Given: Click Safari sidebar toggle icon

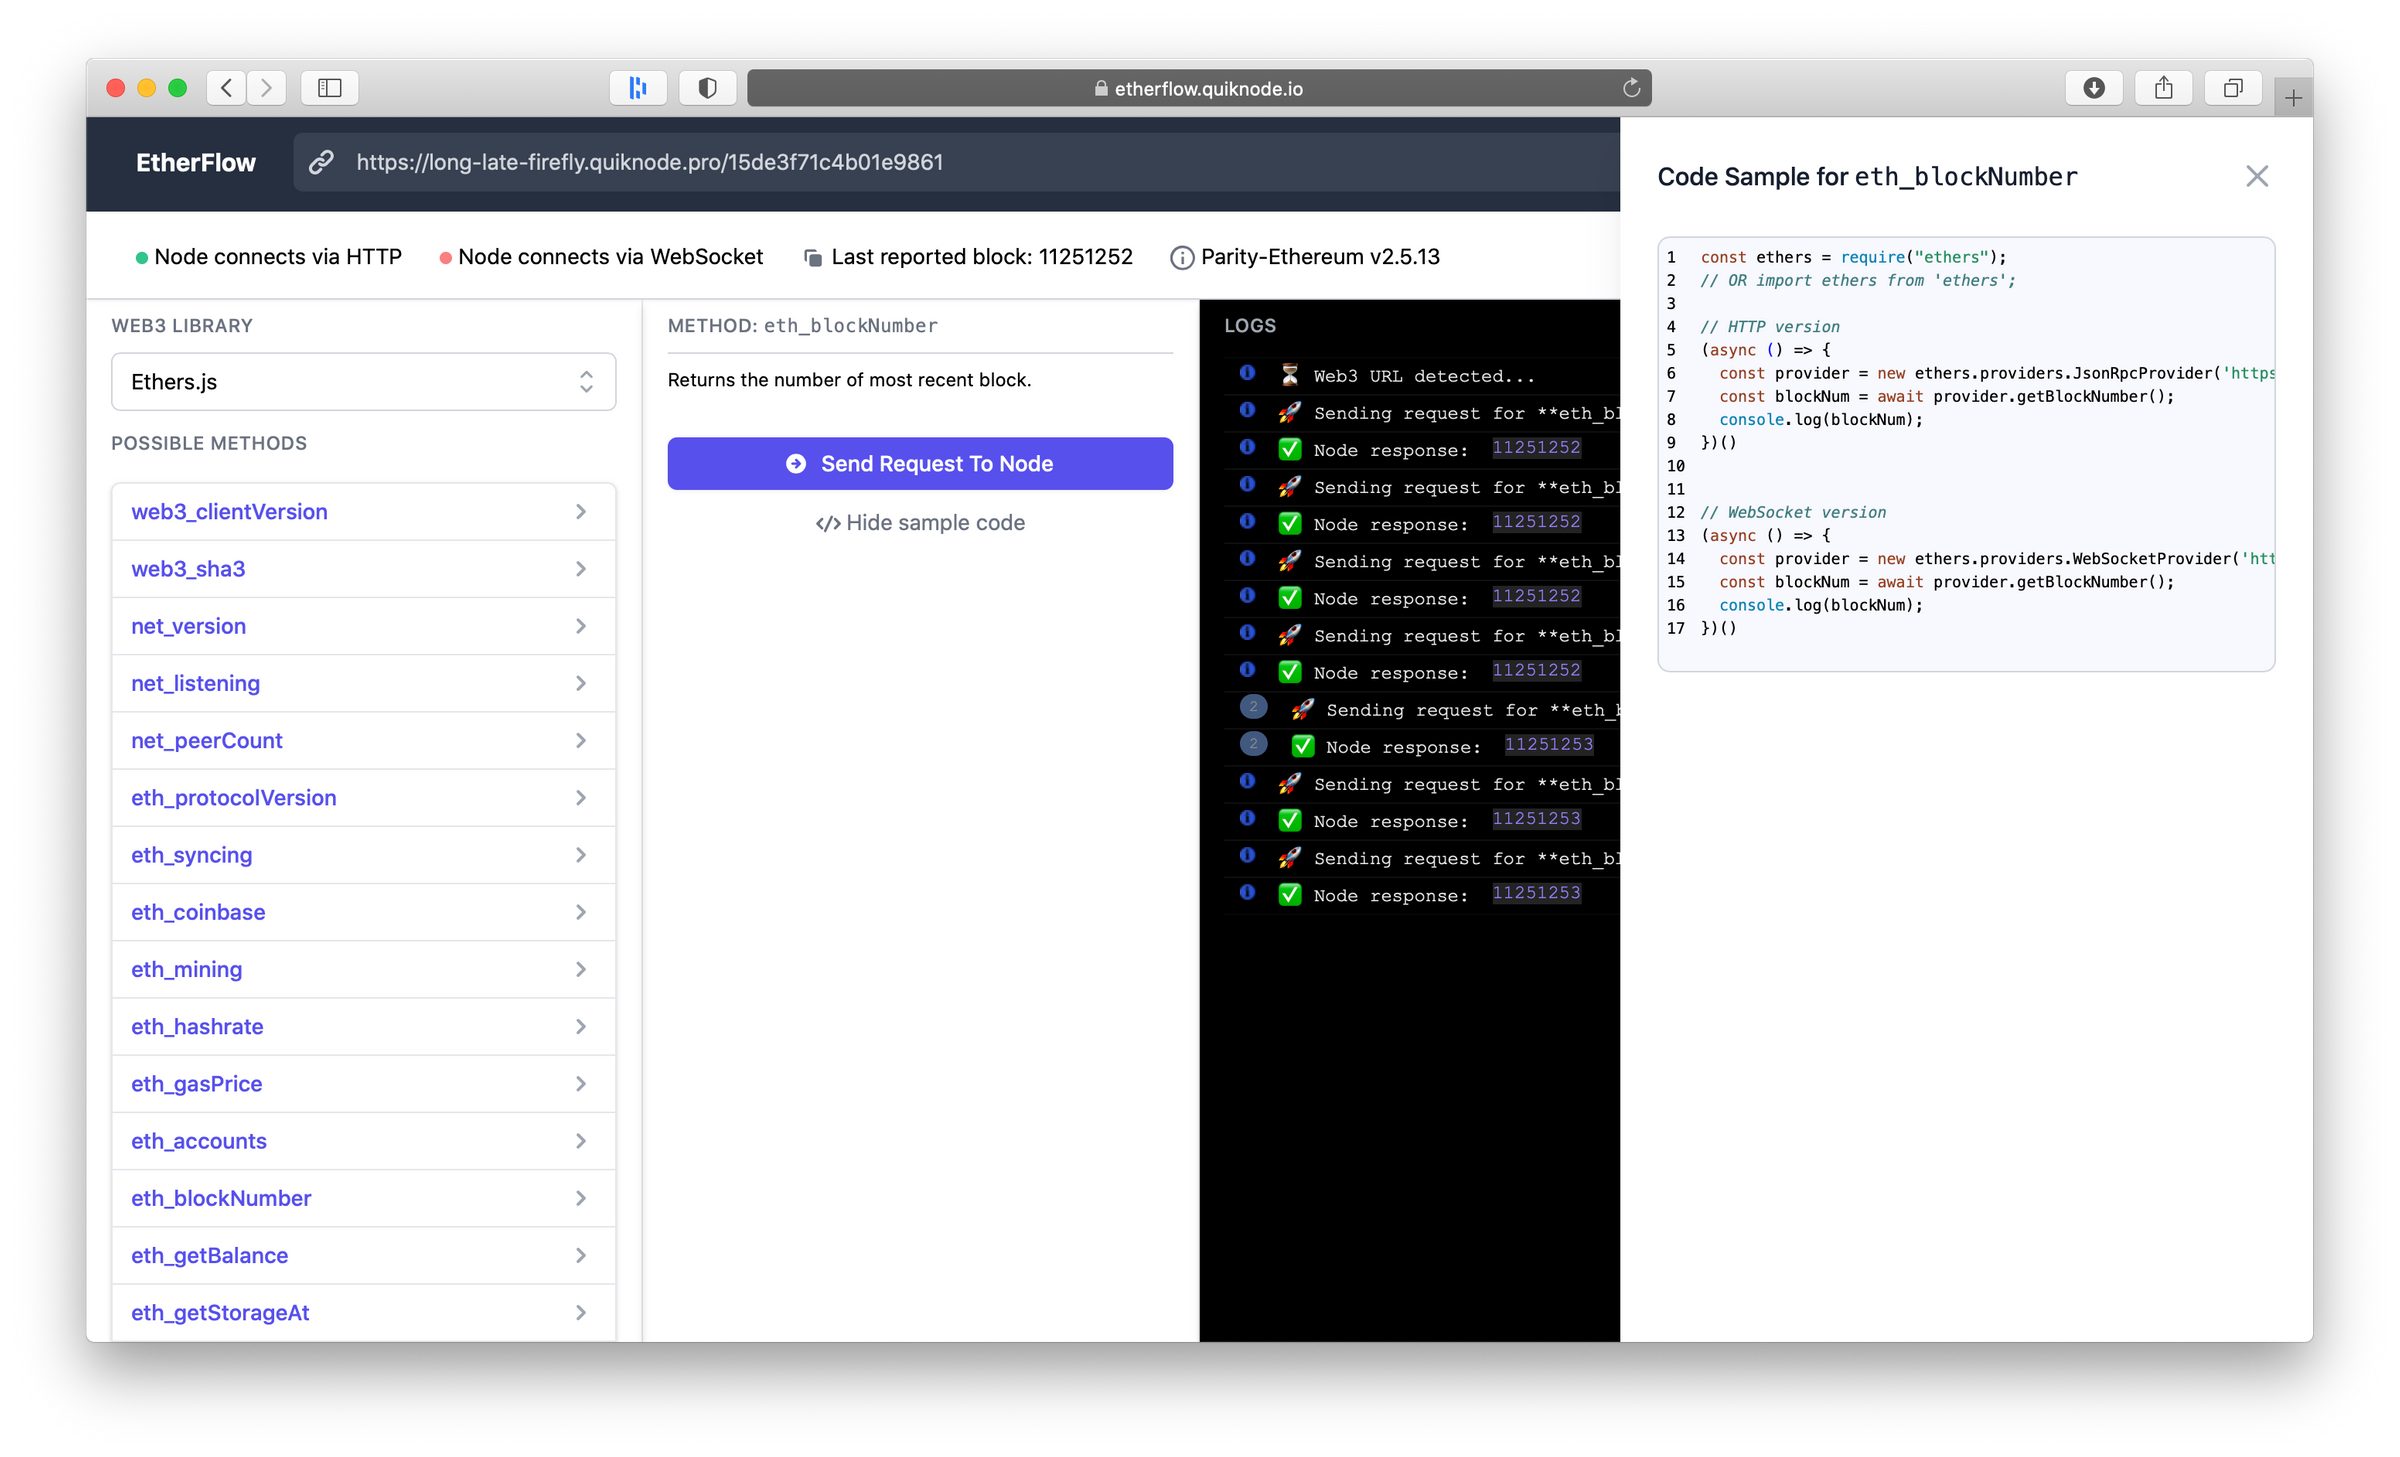Looking at the screenshot, I should pyautogui.click(x=329, y=88).
